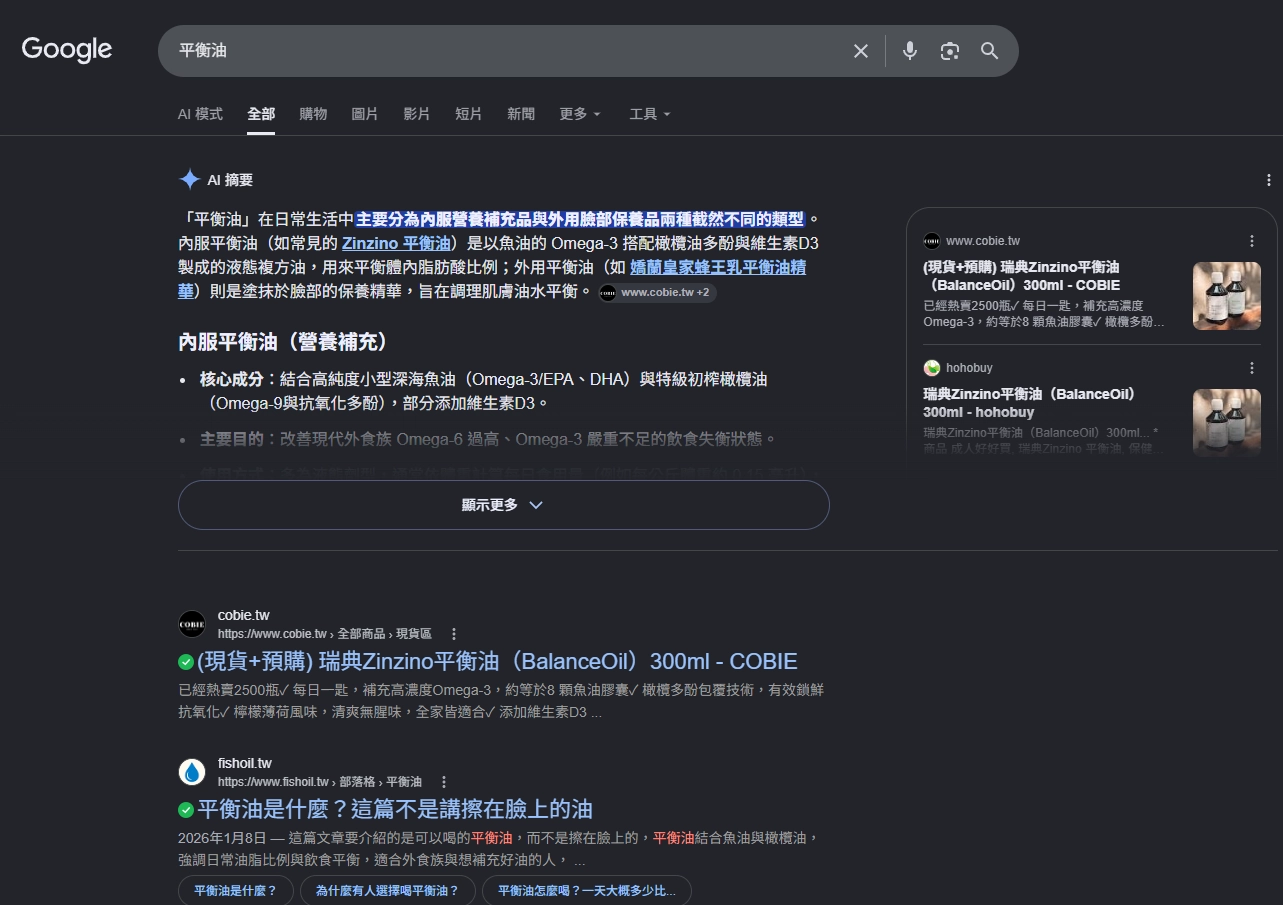
Task: Open three-dot menu beside cobie.tw result URL
Action: pos(454,634)
